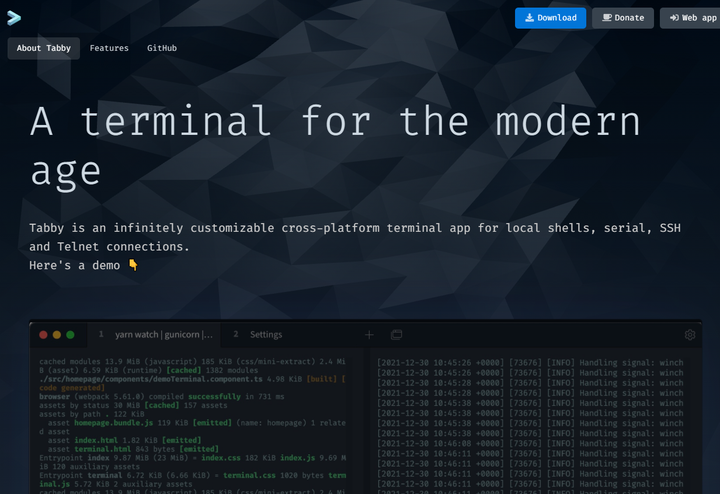Viewport: 720px width, 494px height.
Task: Add a new tab with plus icon
Action: pyautogui.click(x=369, y=335)
